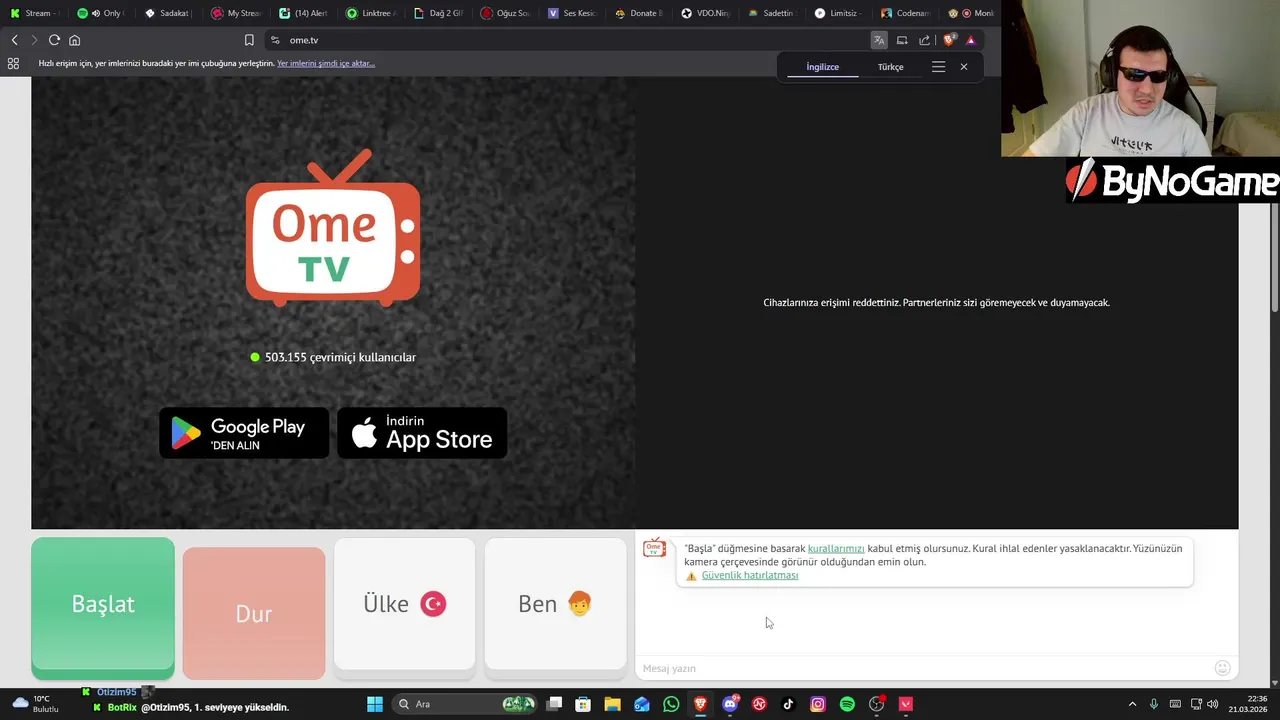
Task: Open Task View on taskbar
Action: tap(554, 704)
